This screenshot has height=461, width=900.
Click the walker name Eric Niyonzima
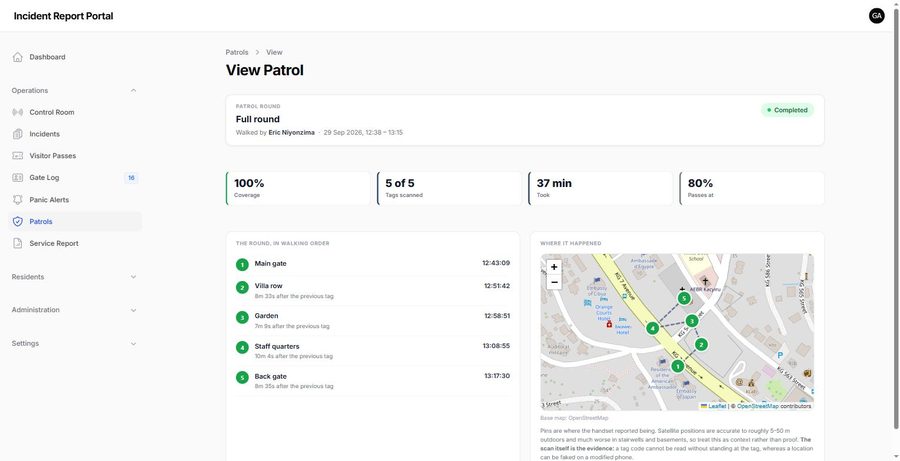point(292,133)
